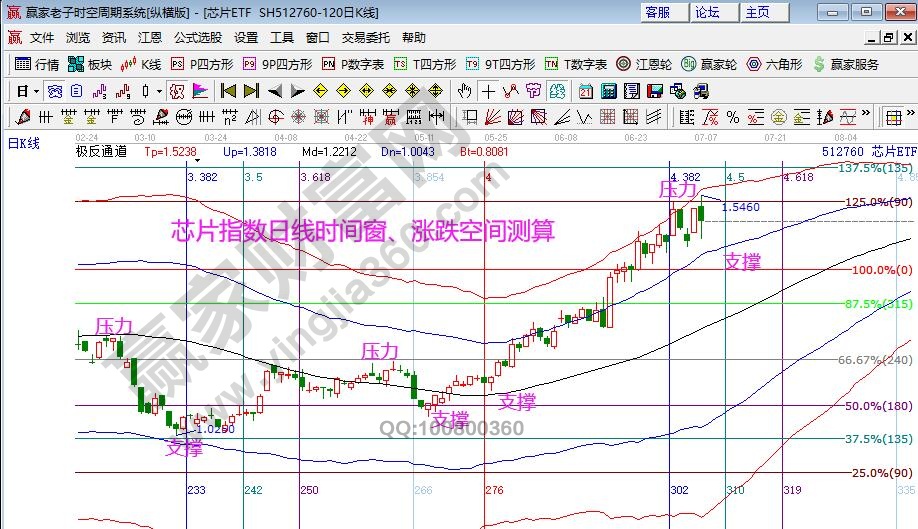Toggle the crosshair cursor tool
This screenshot has height=529, width=918.
(488, 91)
